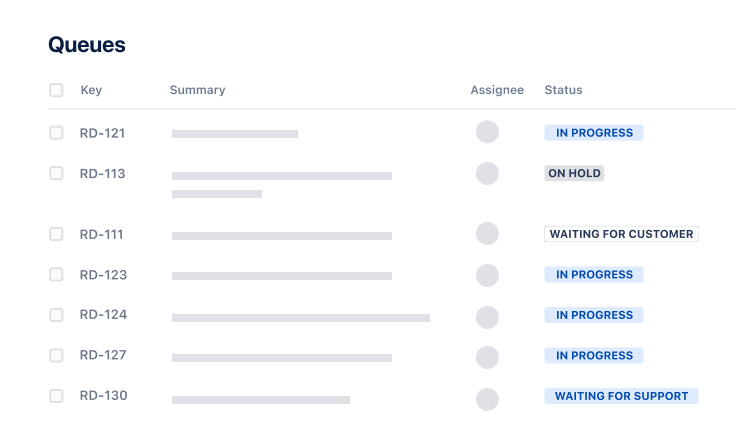
Task: Select the checkbox next to RD-111
Action: (56, 234)
